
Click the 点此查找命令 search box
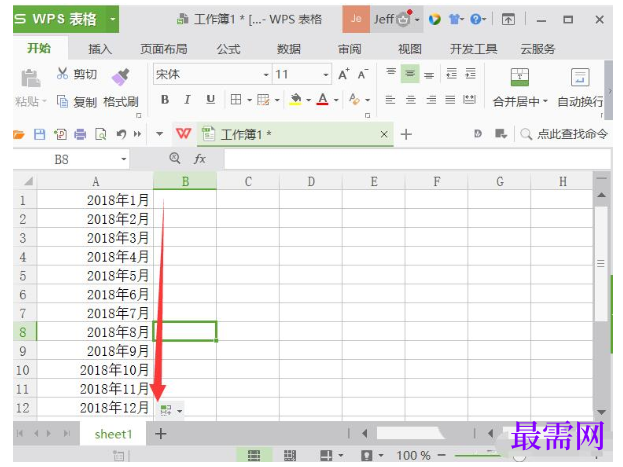564,134
